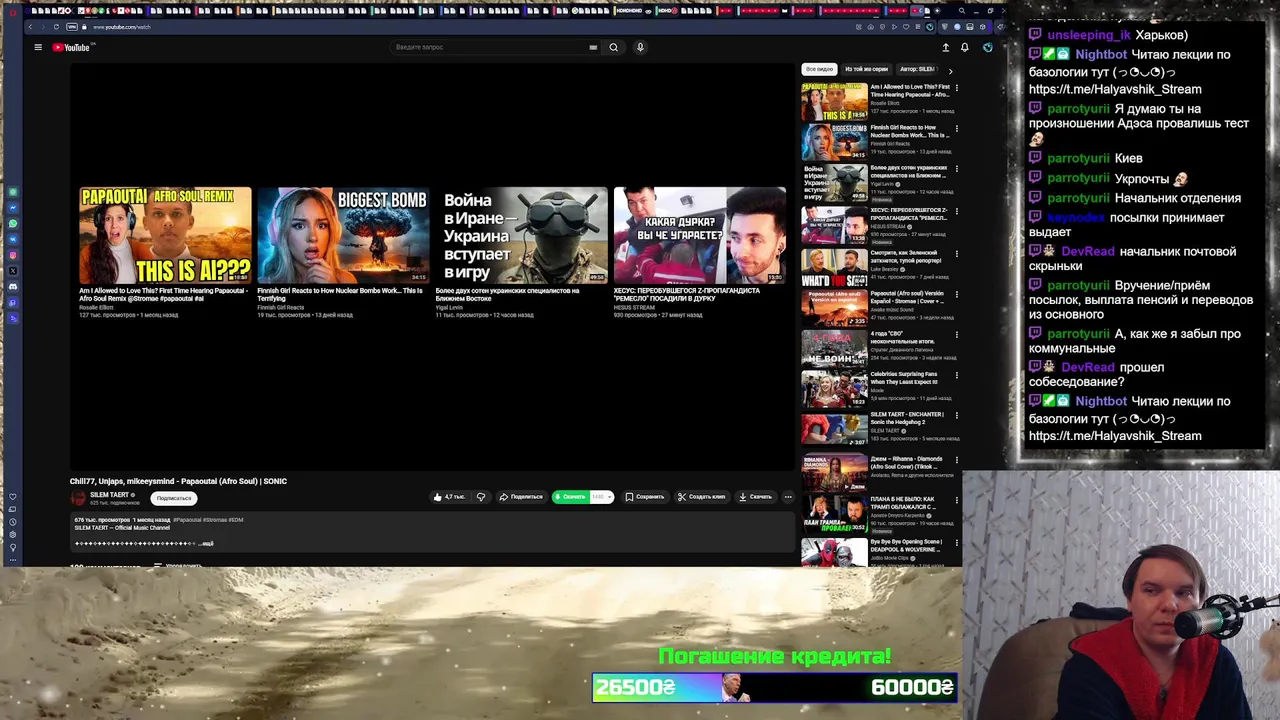This screenshot has height=720, width=1280.
Task: Reload the page with the browser refresh icon
Action: (x=56, y=27)
